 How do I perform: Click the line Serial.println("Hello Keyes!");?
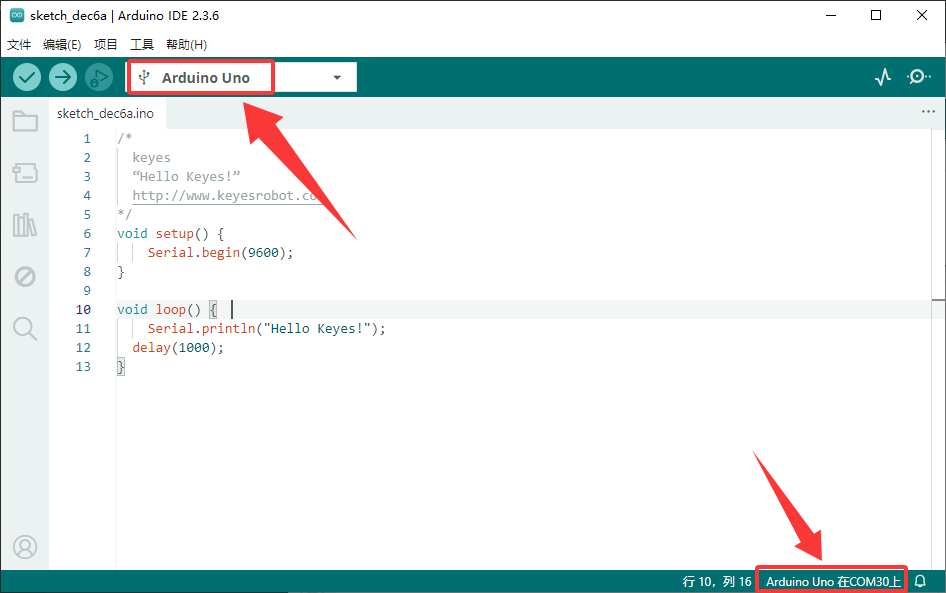[267, 329]
